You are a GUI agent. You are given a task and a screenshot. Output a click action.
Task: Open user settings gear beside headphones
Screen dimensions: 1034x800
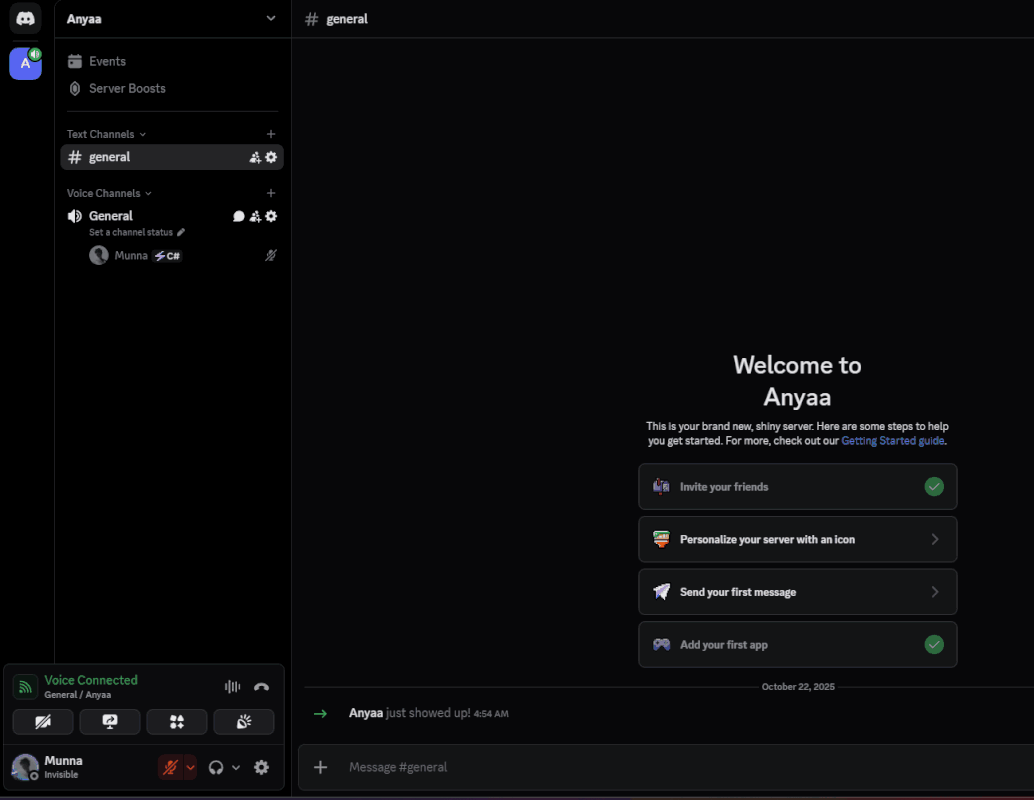pyautogui.click(x=261, y=767)
